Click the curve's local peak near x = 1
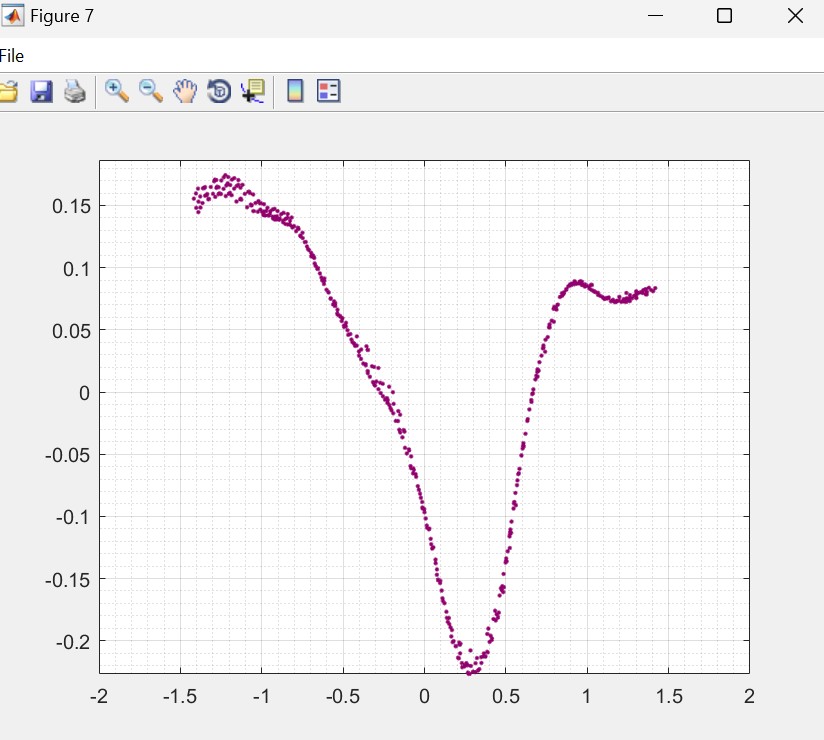 [x=578, y=282]
